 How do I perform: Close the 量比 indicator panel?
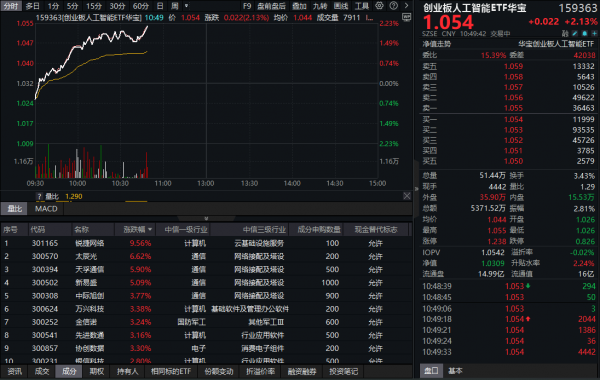(407, 196)
